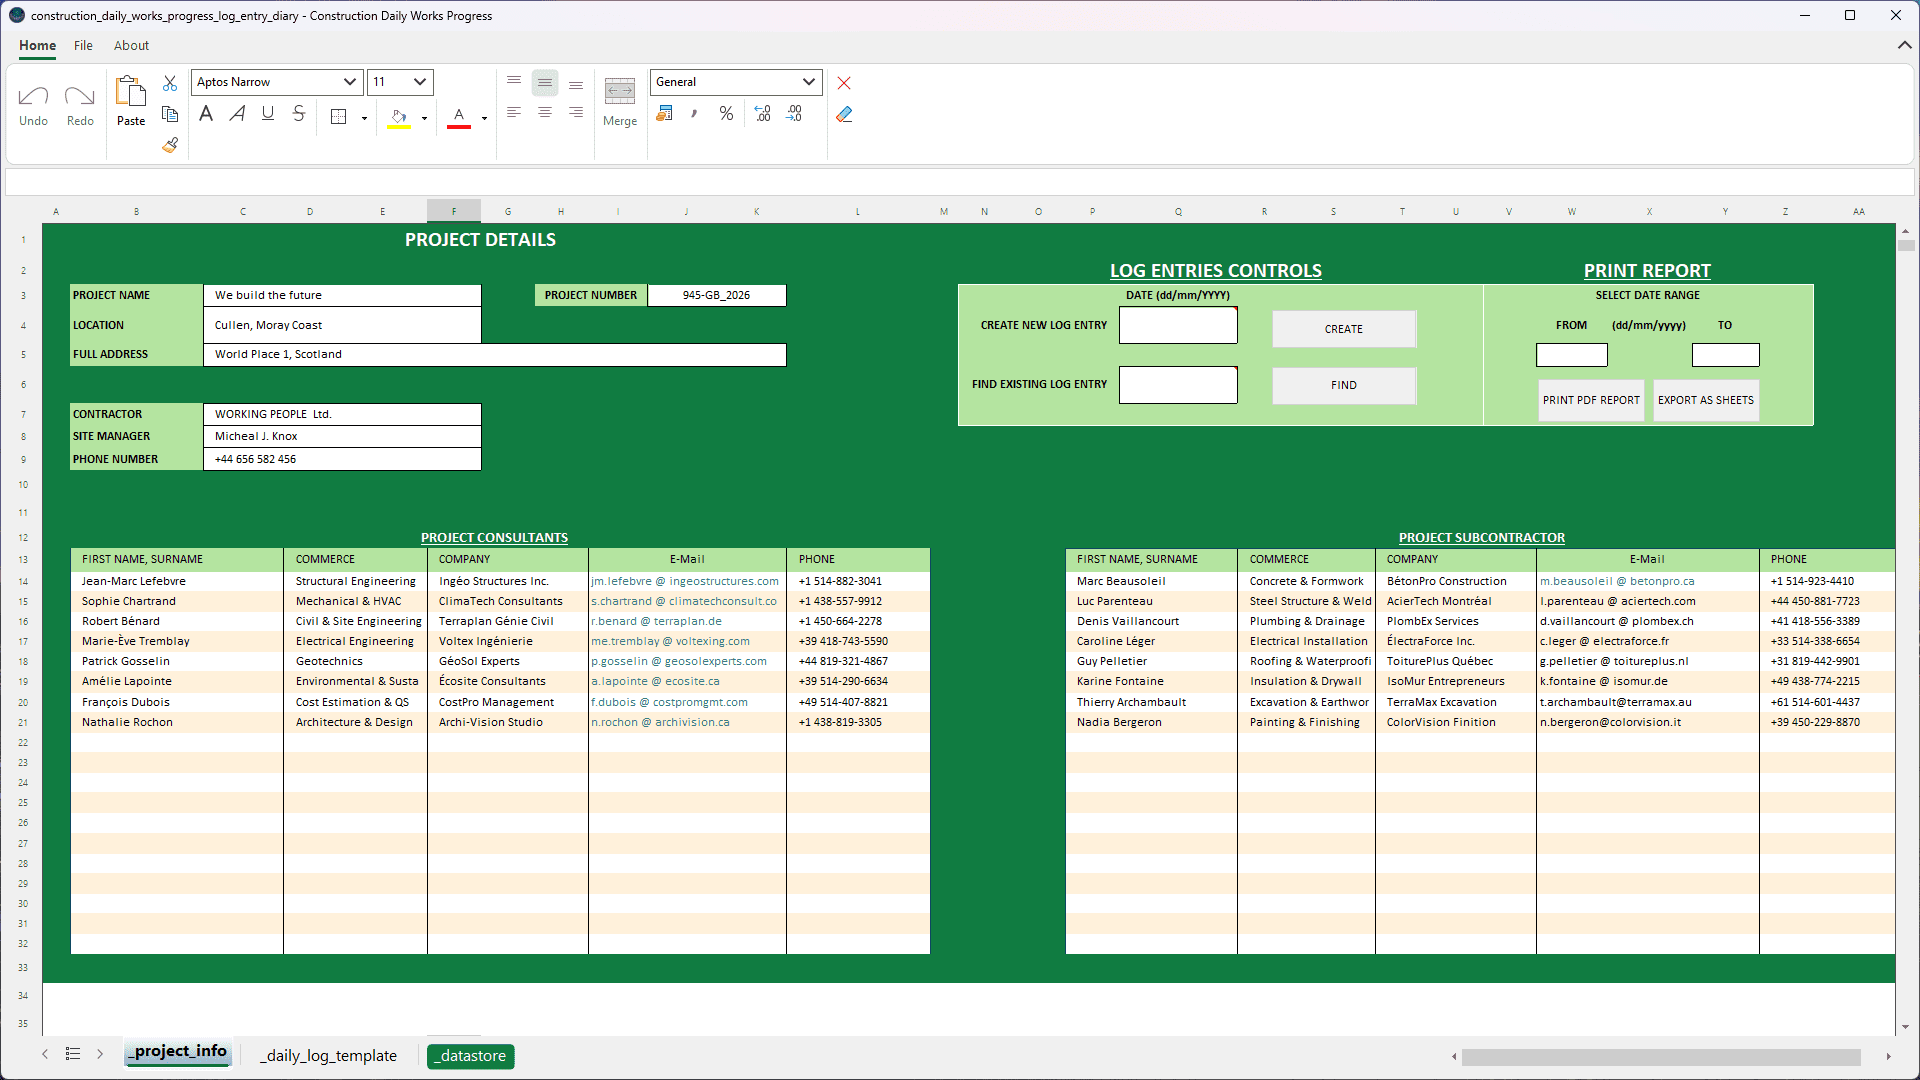Open the About menu

click(x=131, y=46)
